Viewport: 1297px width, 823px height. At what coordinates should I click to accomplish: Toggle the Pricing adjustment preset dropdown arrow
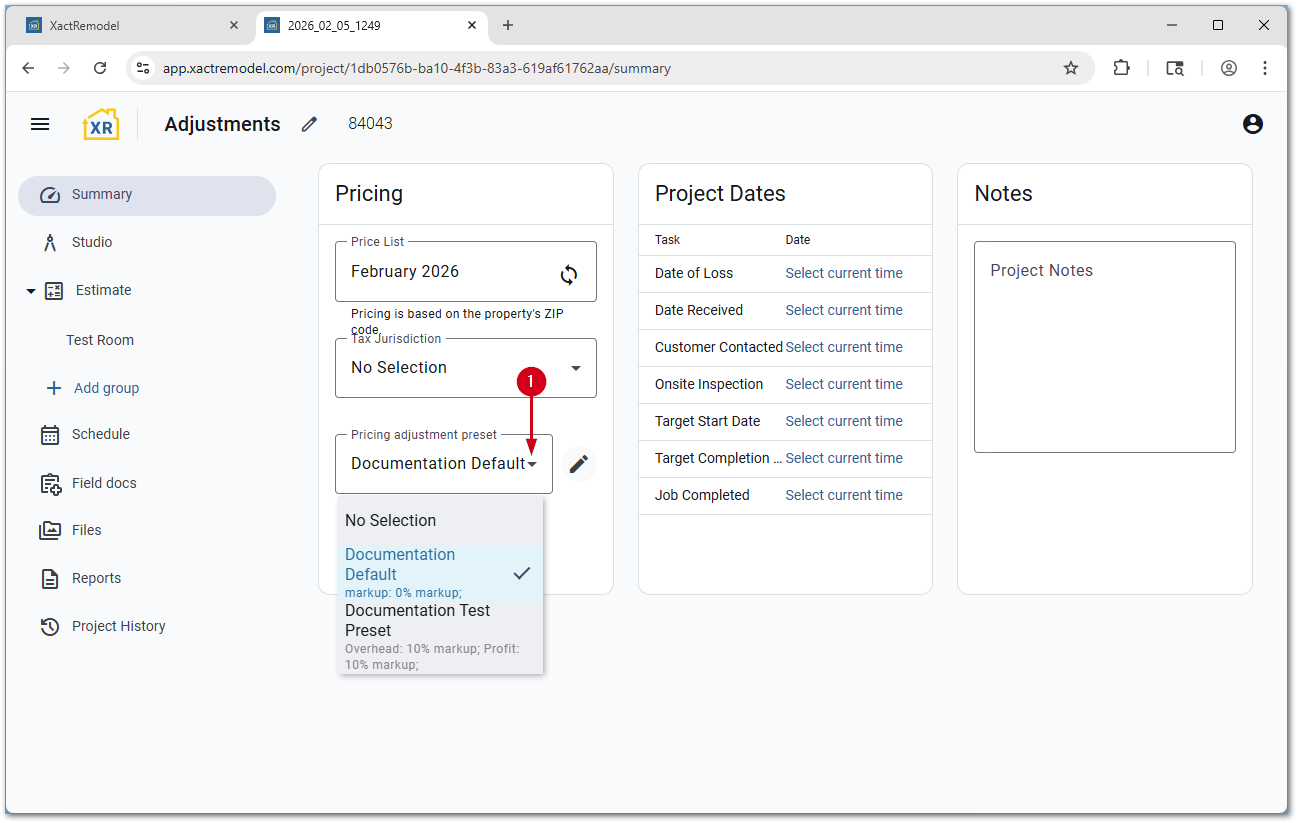click(533, 464)
